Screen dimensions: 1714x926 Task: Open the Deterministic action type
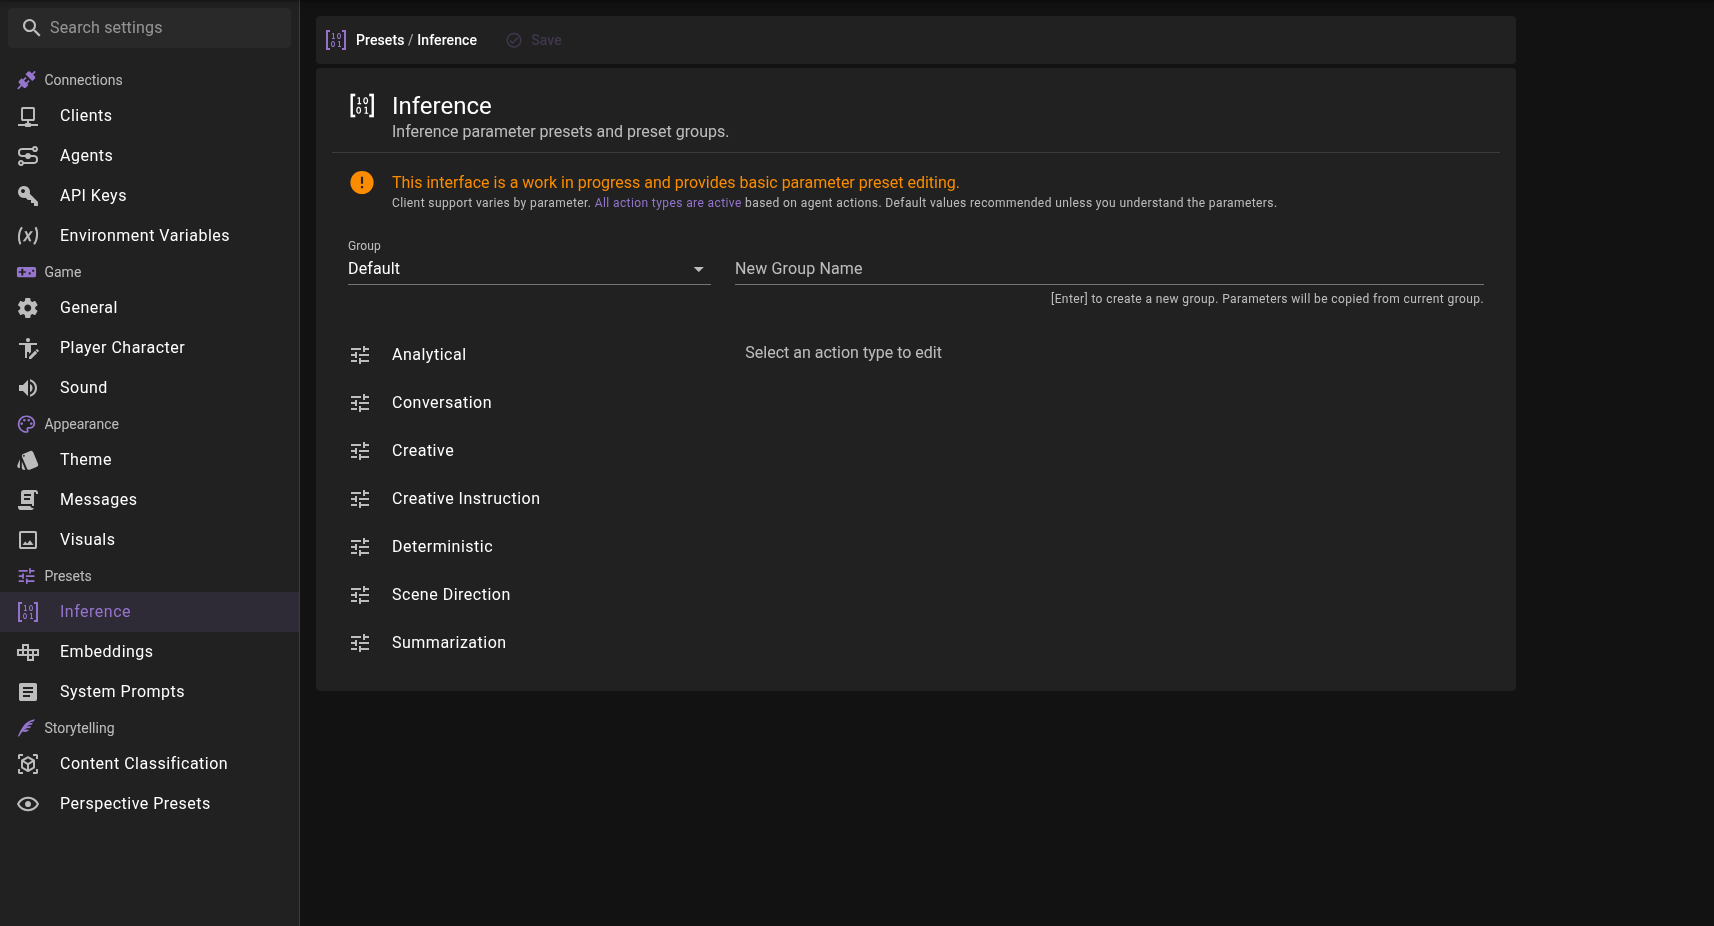point(529,547)
